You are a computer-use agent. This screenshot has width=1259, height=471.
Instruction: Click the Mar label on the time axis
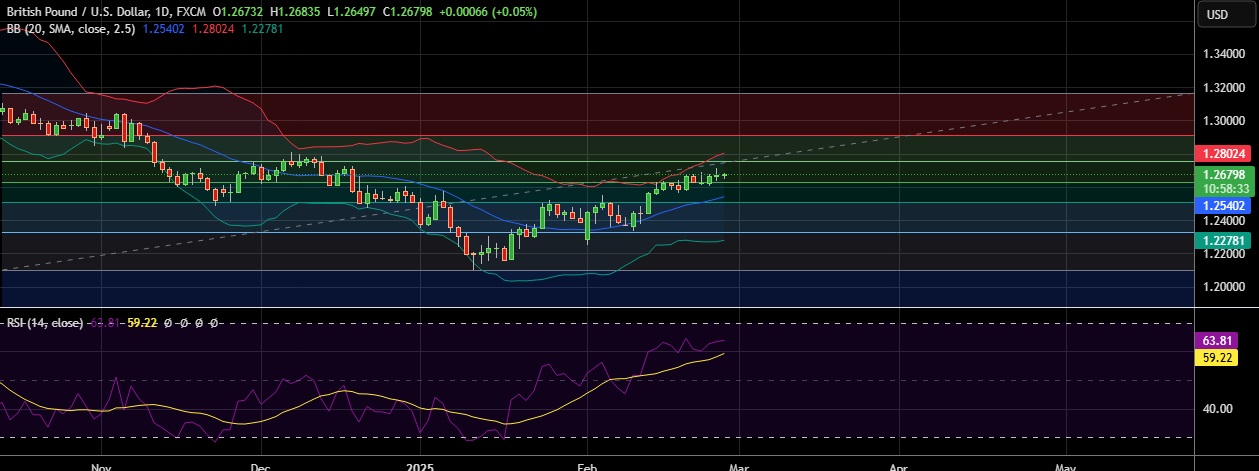(737, 466)
